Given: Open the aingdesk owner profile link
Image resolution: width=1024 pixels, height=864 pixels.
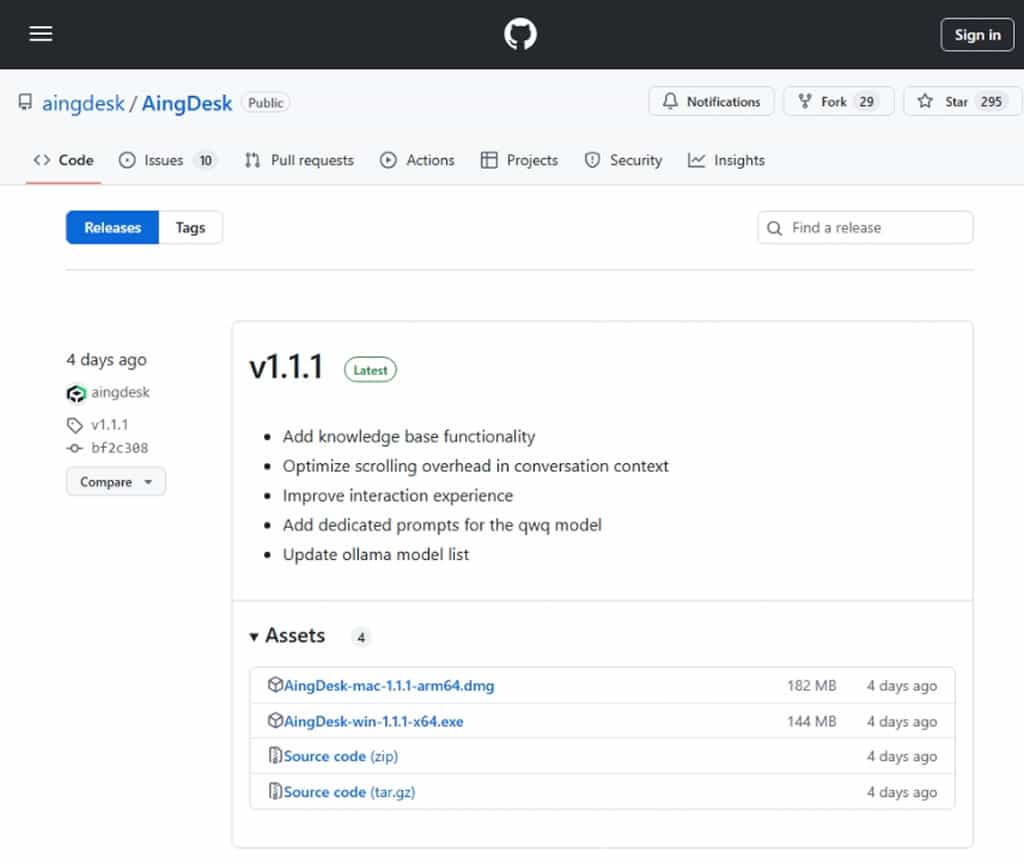Looking at the screenshot, I should point(83,103).
